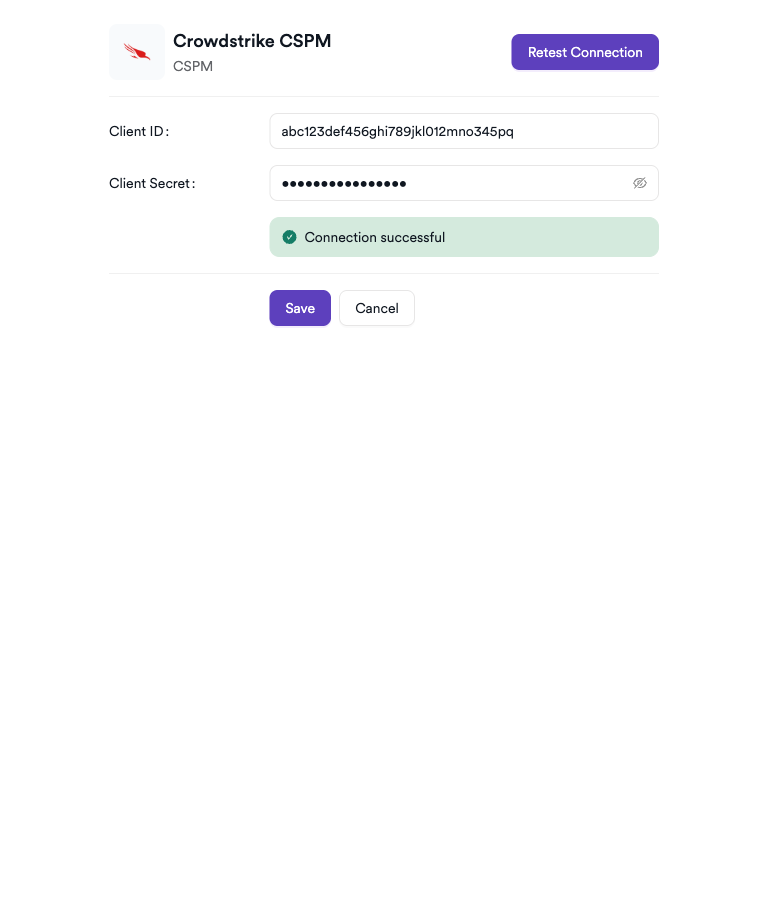Cancel the credential changes
Image resolution: width=768 pixels, height=900 pixels.
[377, 308]
